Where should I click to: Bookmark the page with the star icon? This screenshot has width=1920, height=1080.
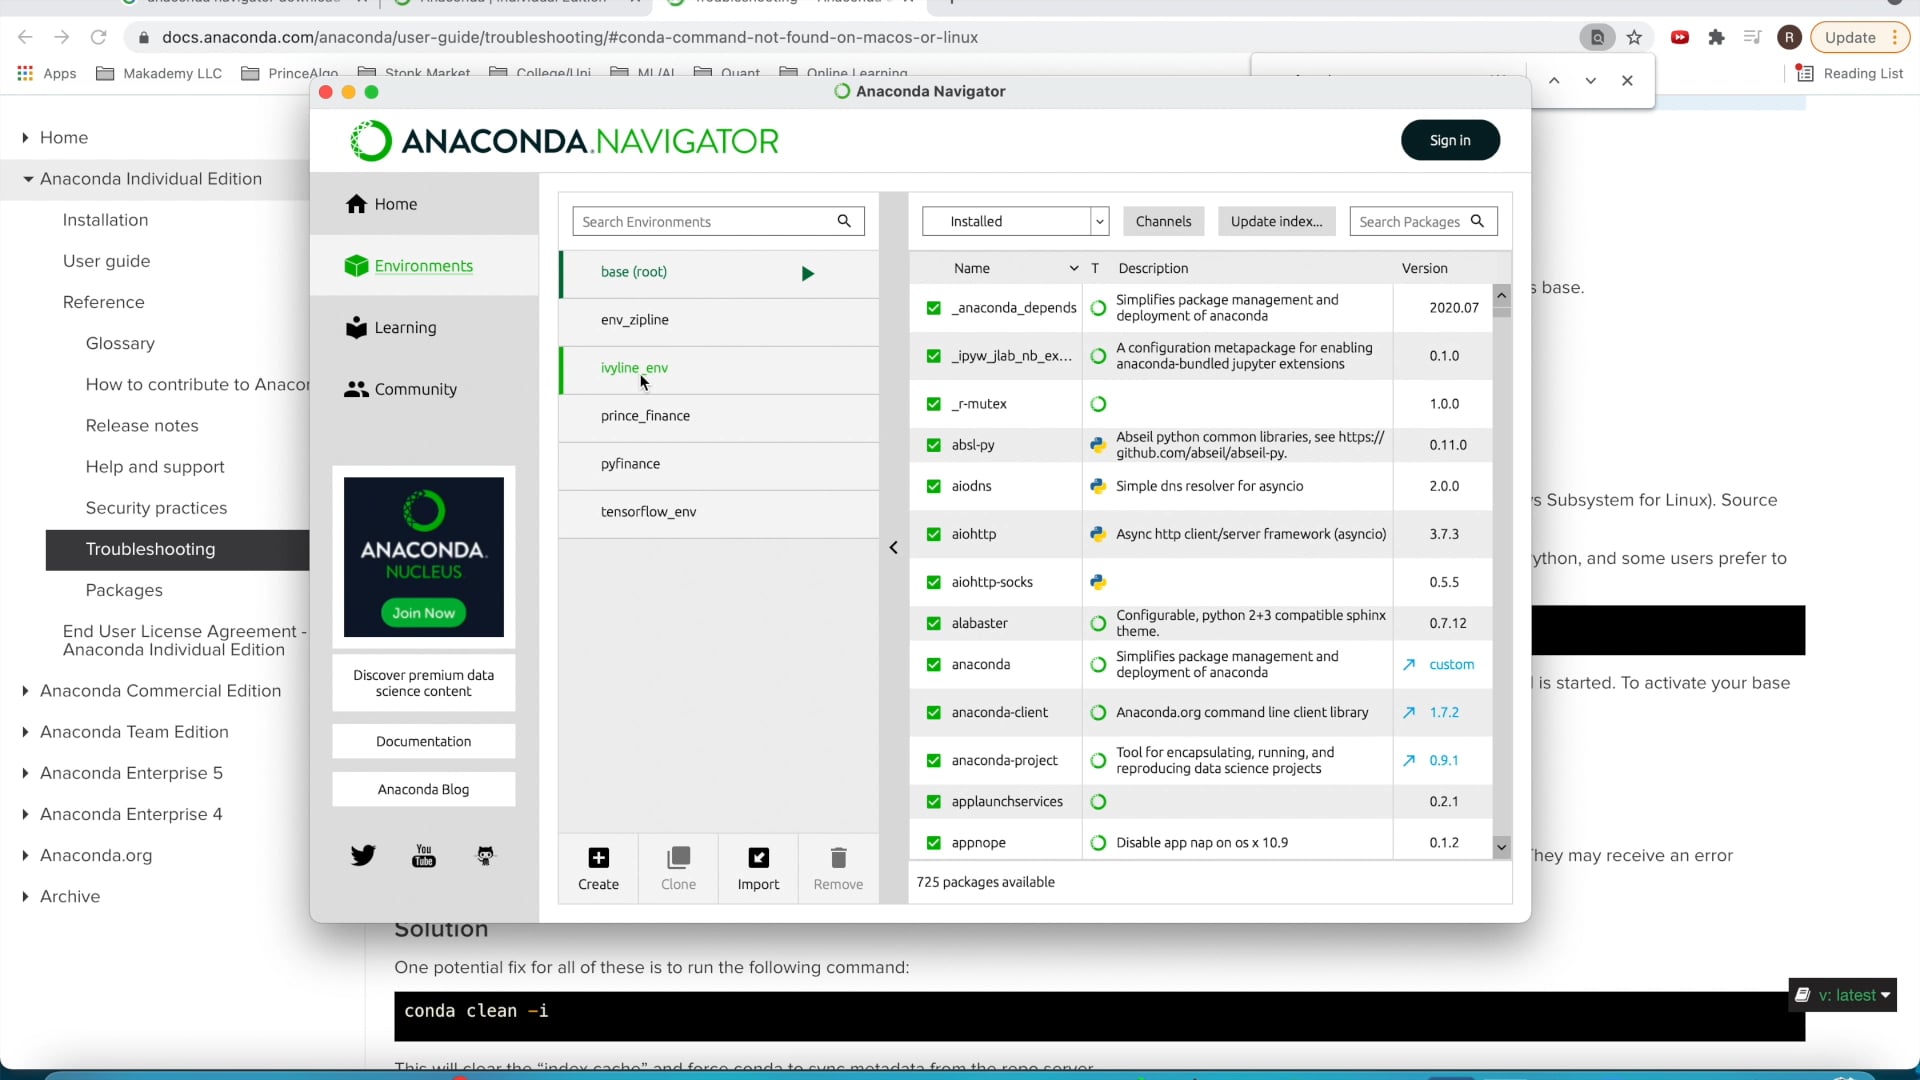coord(1634,37)
